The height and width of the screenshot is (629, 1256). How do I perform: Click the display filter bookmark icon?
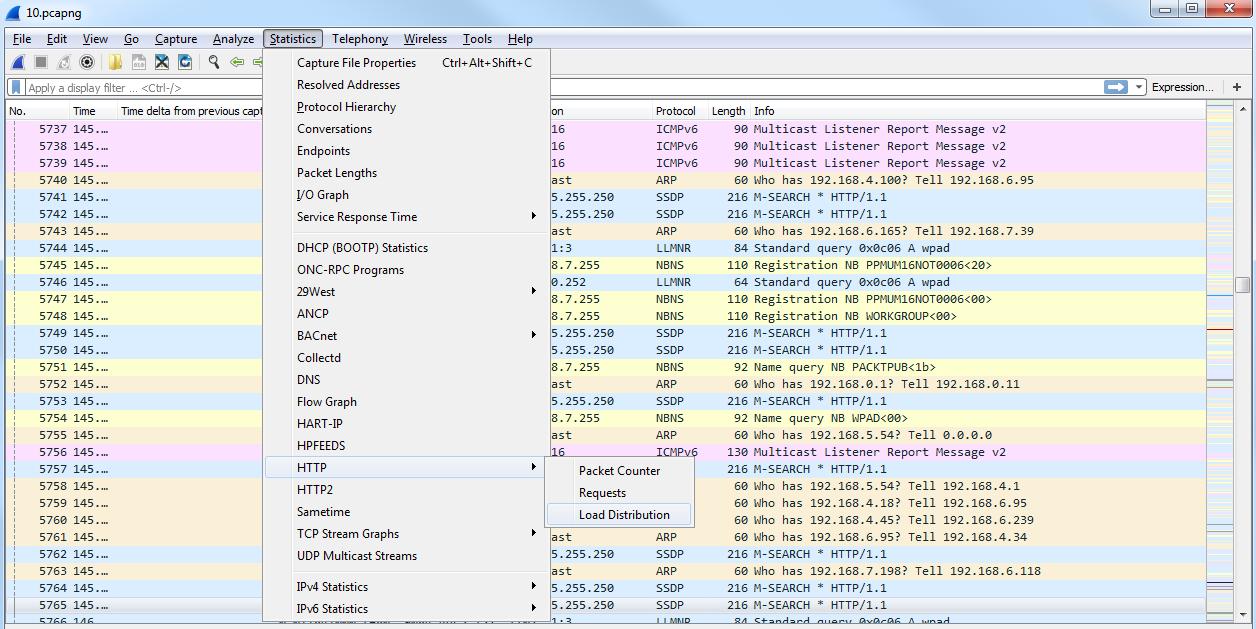[x=17, y=88]
